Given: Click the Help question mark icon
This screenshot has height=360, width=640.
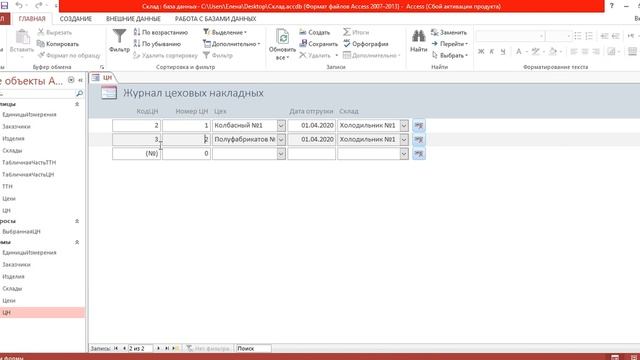Looking at the screenshot, I should (x=611, y=6).
